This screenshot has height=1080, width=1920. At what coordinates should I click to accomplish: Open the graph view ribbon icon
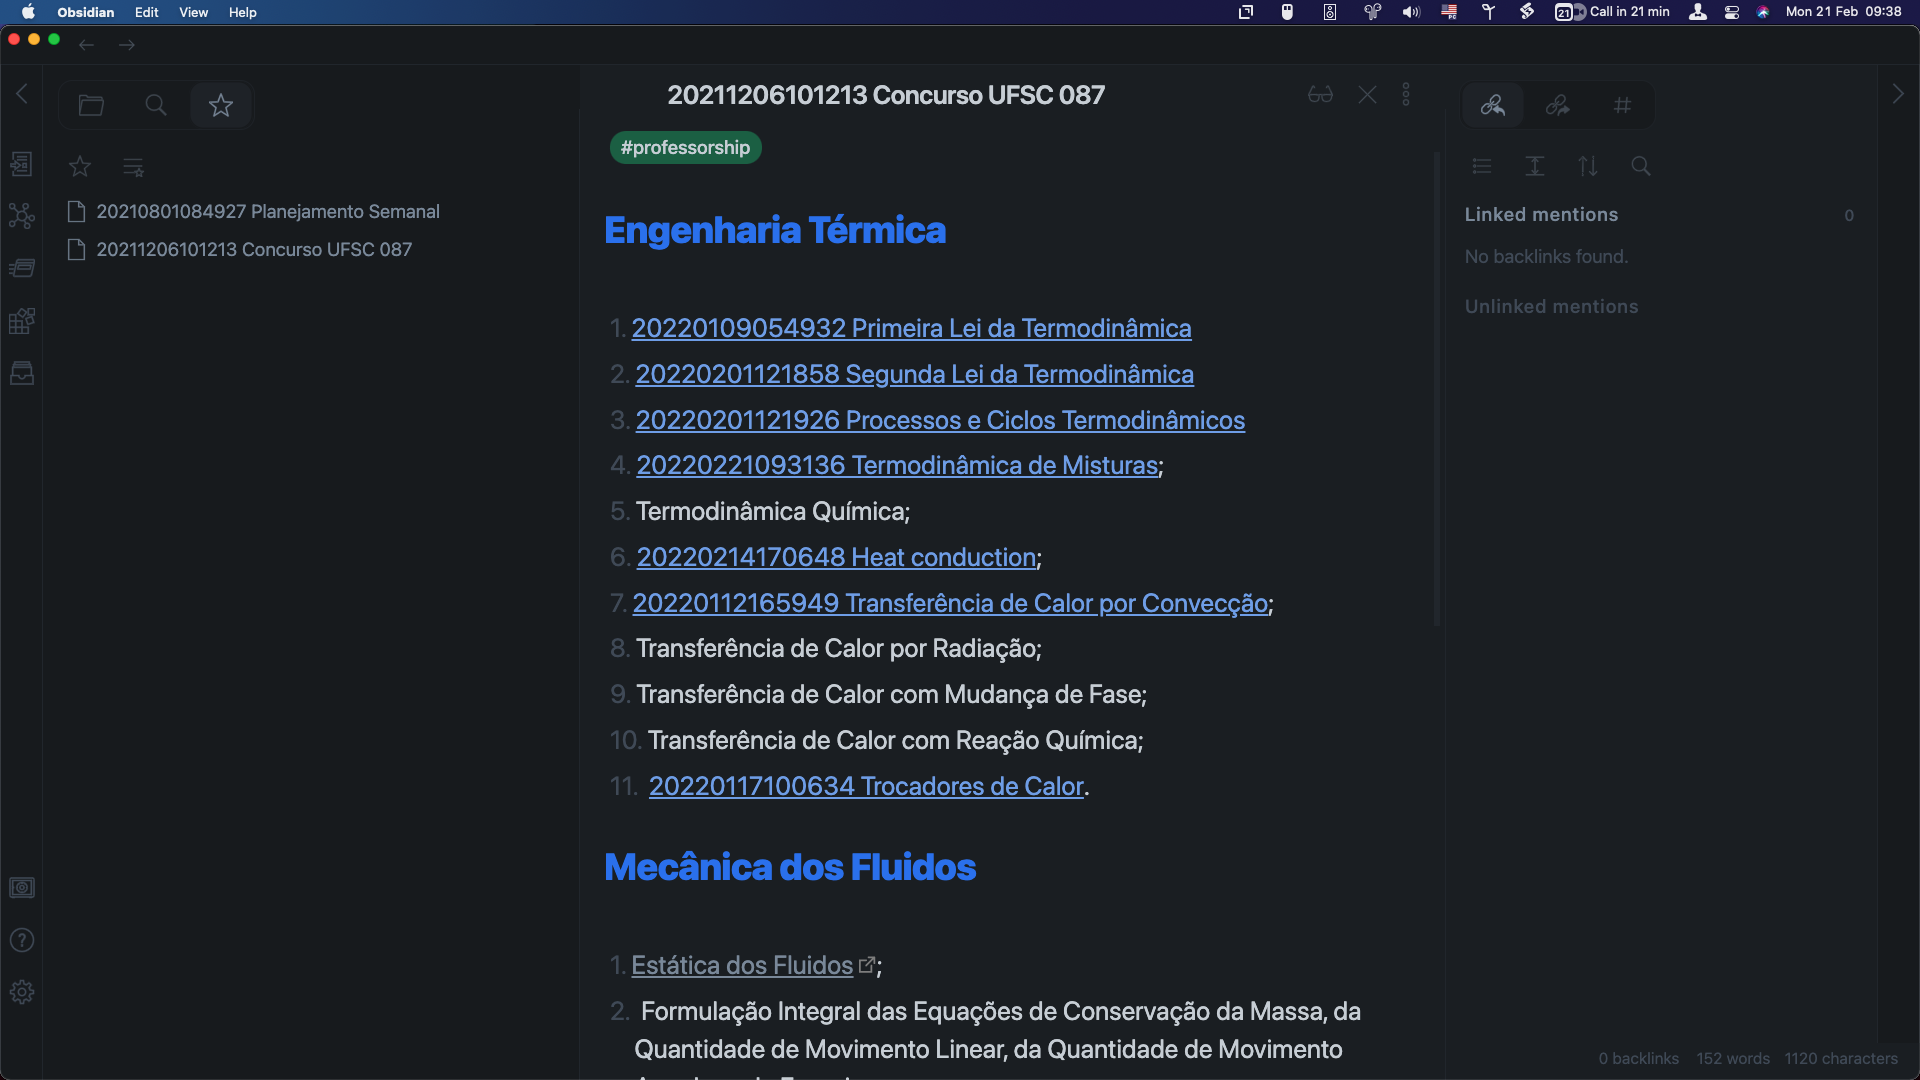coord(21,216)
